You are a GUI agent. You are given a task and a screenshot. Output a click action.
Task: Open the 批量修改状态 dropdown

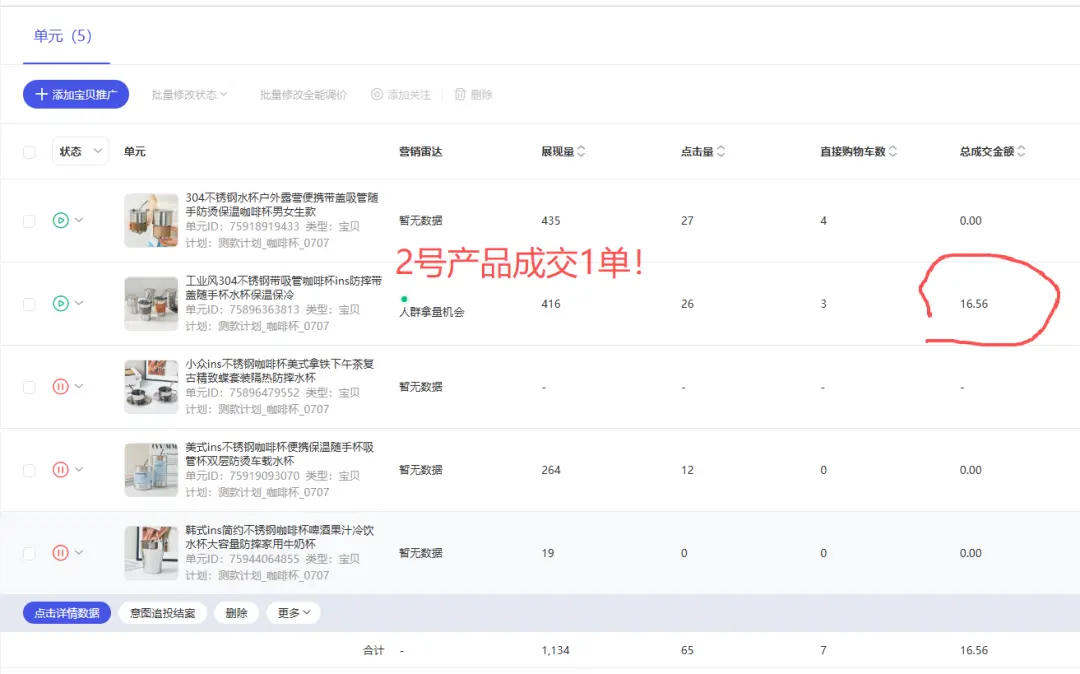[x=189, y=95]
